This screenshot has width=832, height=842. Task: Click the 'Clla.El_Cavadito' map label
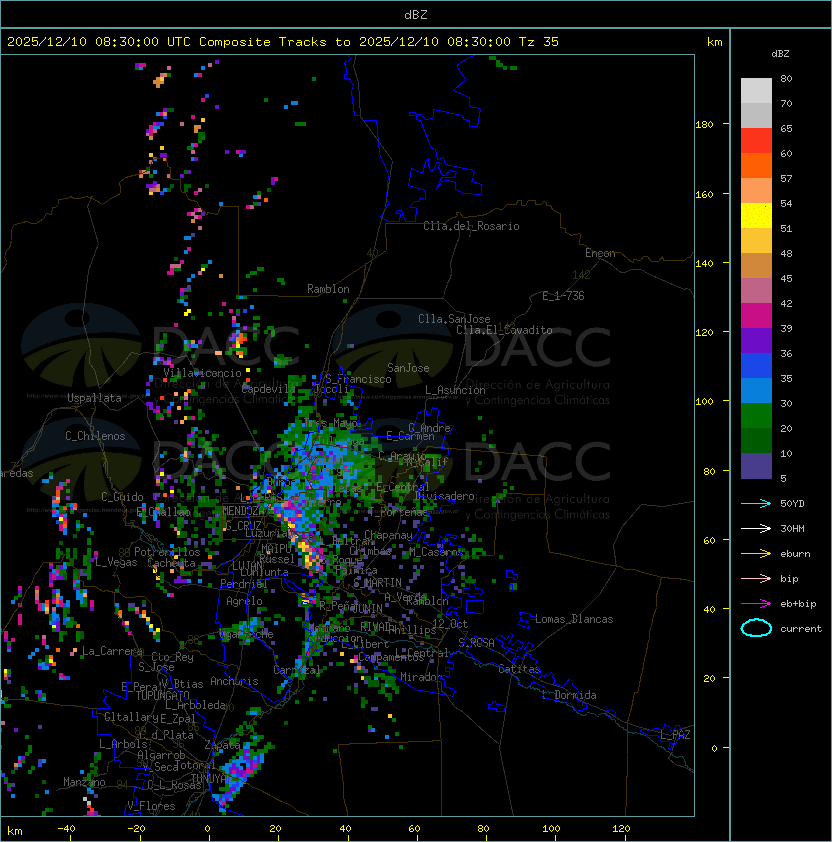[x=504, y=330]
